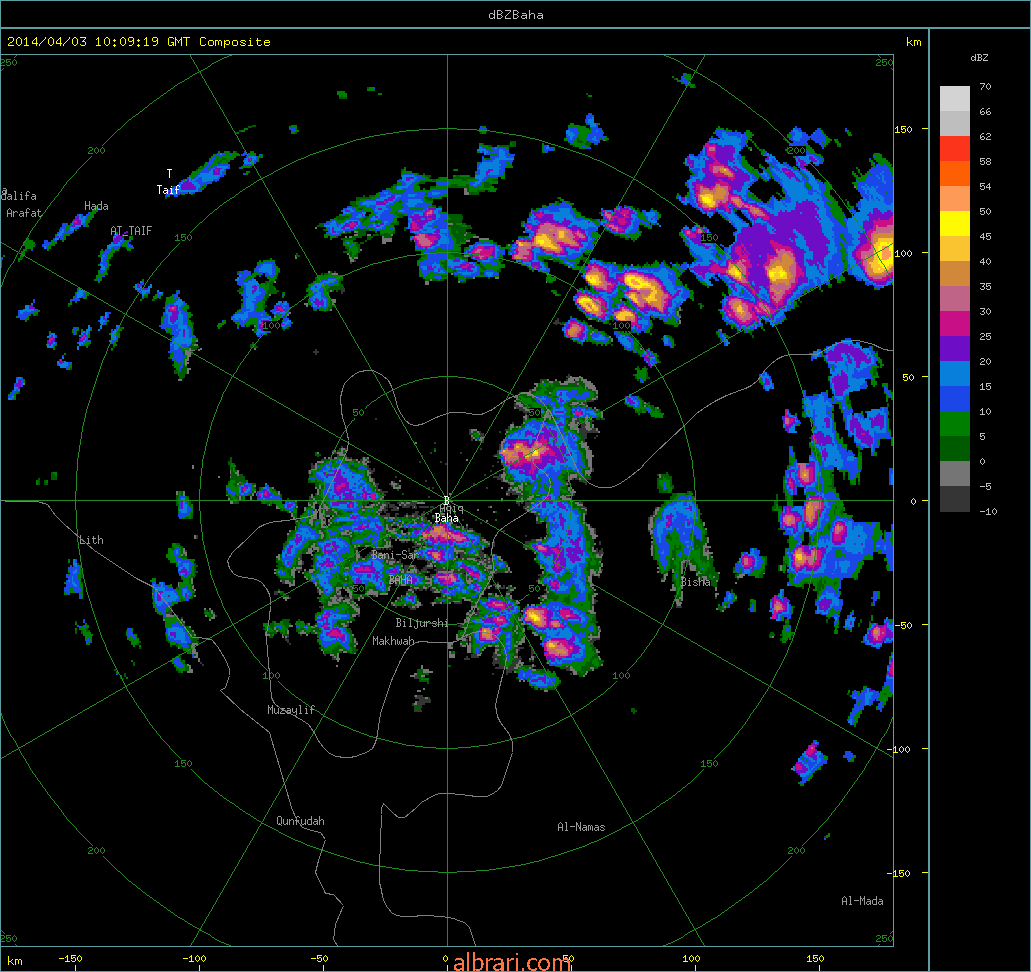Click the legend value -5
Screen dimensions: 1031x972
click(985, 486)
